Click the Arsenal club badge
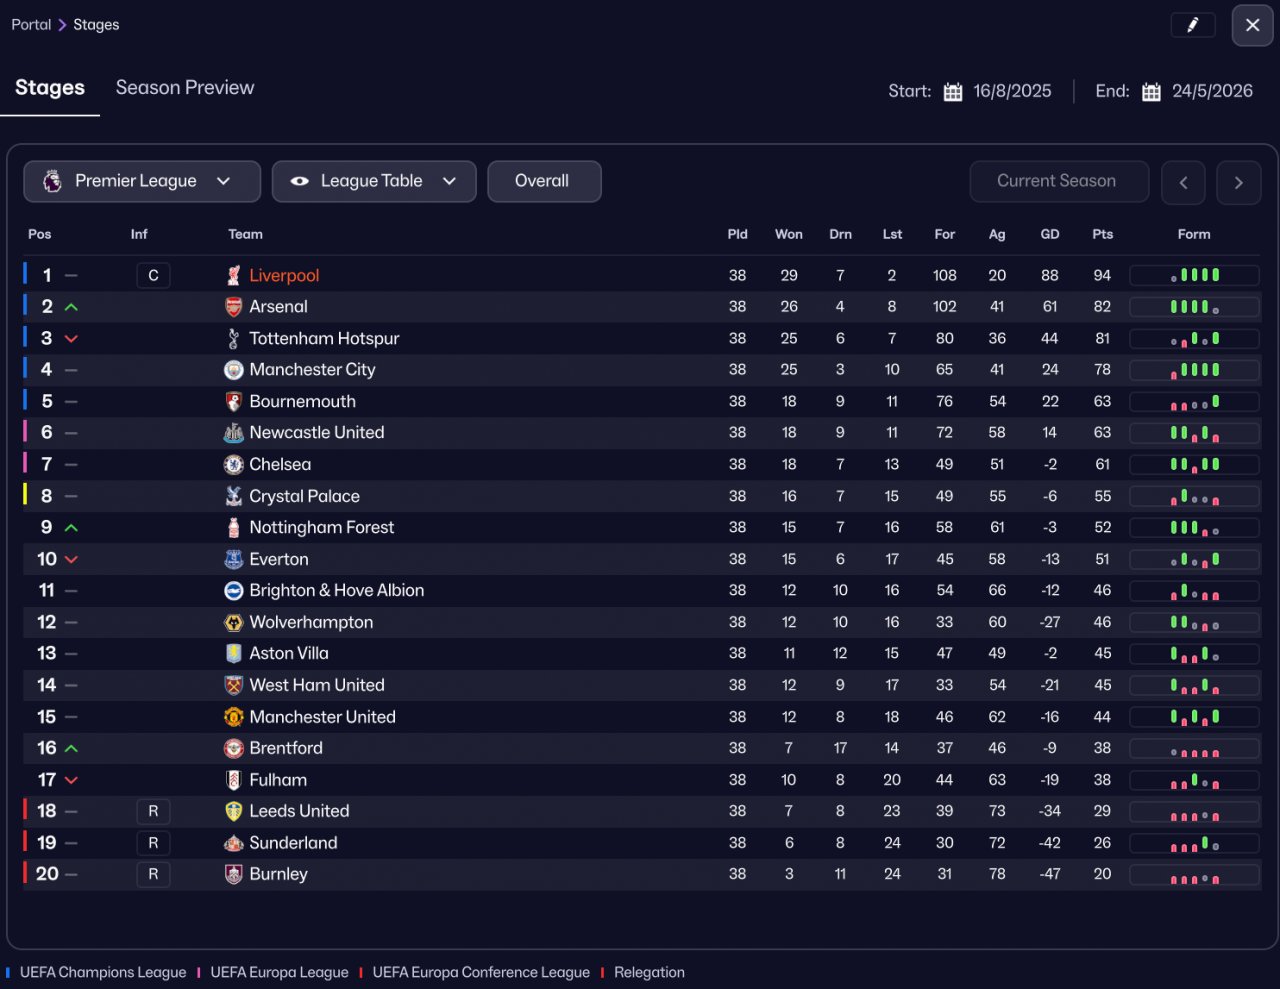This screenshot has width=1280, height=989. tap(233, 307)
